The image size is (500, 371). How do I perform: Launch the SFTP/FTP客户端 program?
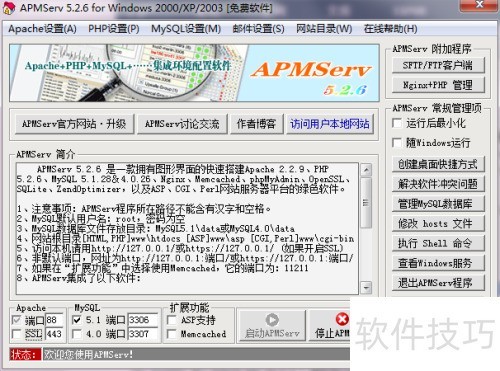pyautogui.click(x=438, y=65)
